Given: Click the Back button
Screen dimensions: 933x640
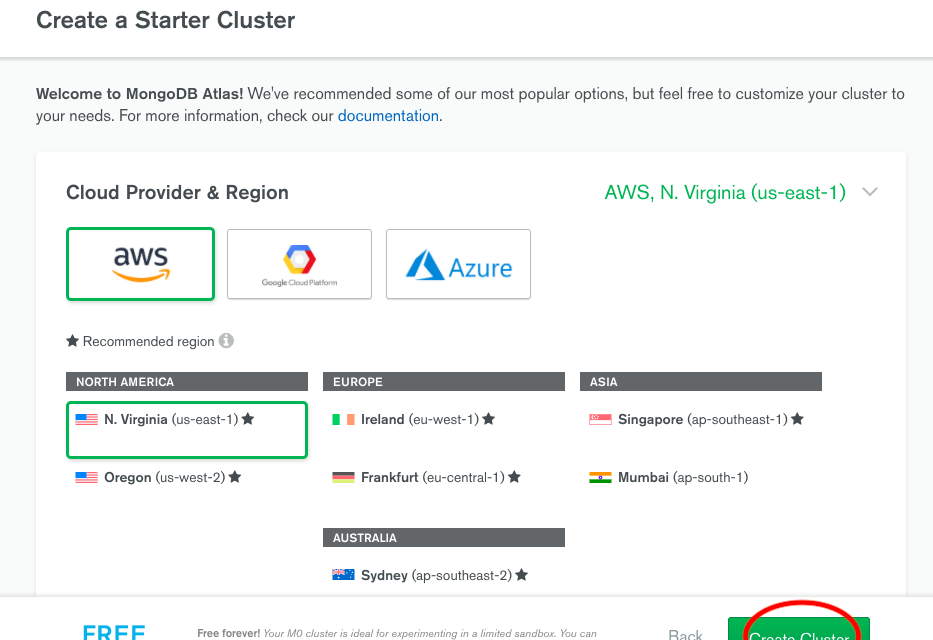Looking at the screenshot, I should (x=685, y=634).
